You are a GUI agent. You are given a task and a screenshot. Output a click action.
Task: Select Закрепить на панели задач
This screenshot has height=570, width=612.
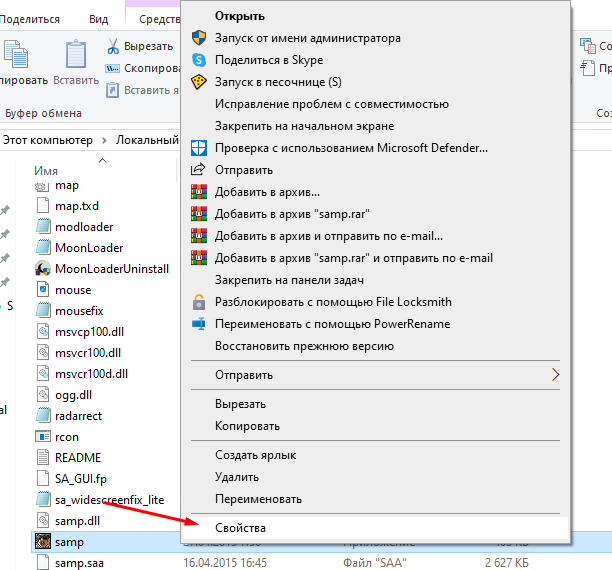tap(289, 280)
